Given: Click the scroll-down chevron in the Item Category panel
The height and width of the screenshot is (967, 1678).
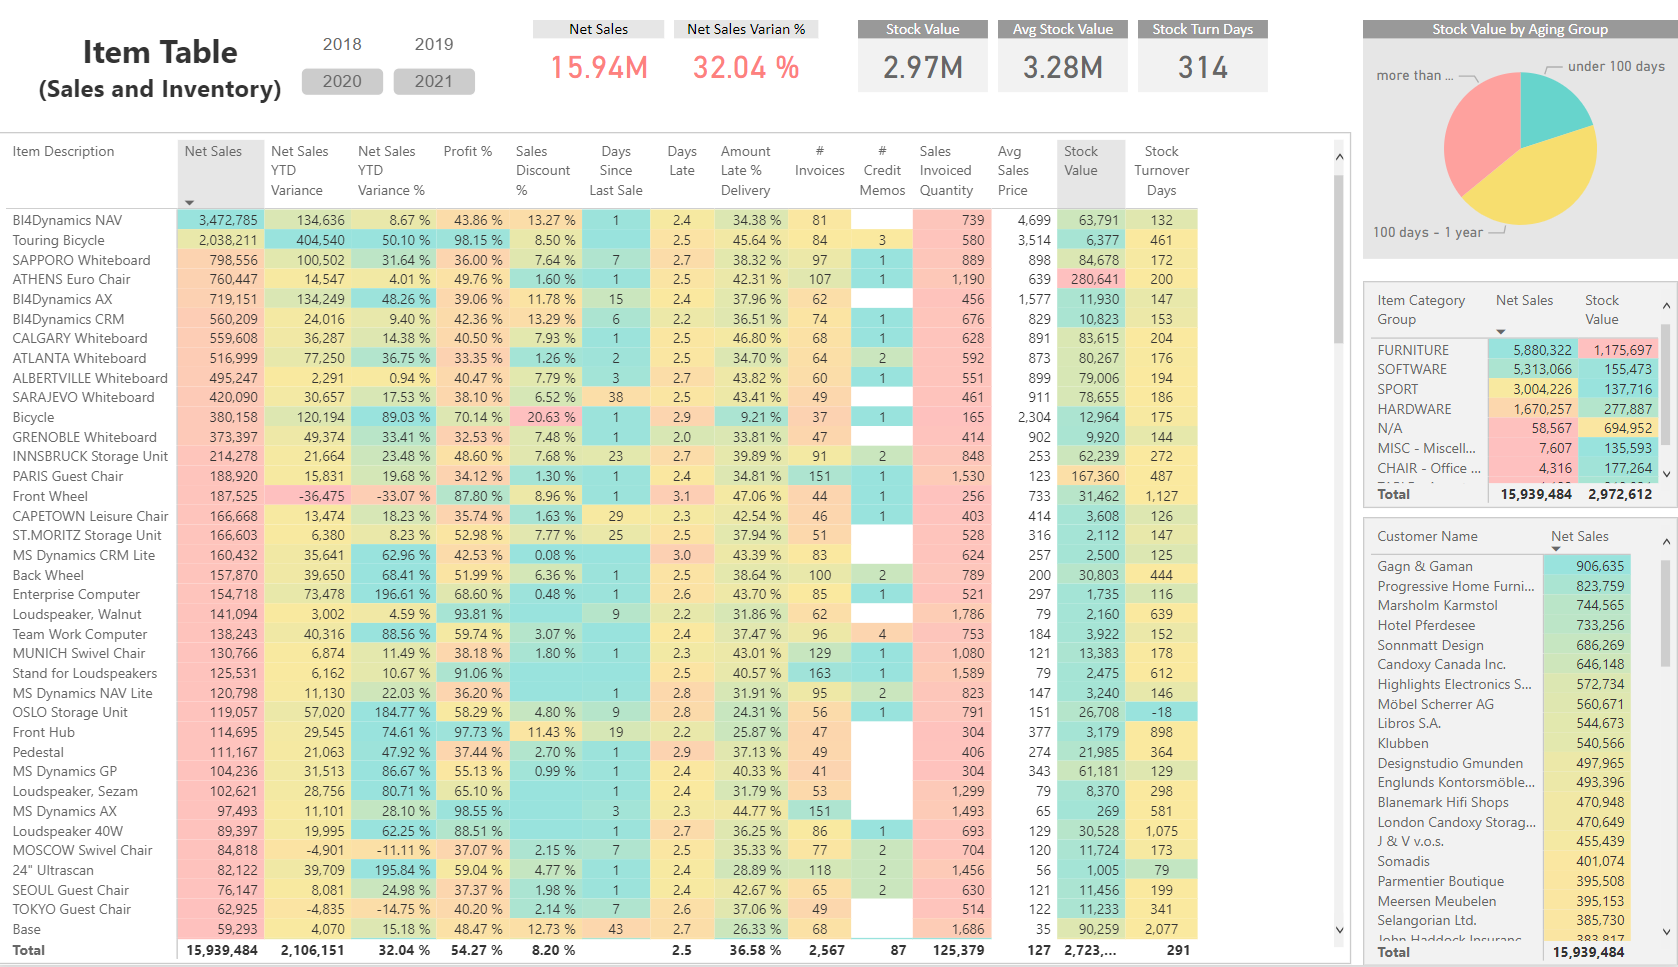Looking at the screenshot, I should click(1665, 476).
